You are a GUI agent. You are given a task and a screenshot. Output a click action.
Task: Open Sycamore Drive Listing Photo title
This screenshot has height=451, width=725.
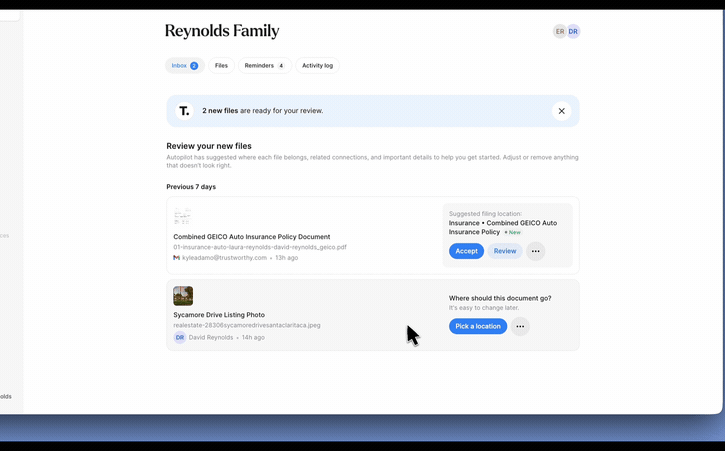tap(219, 315)
